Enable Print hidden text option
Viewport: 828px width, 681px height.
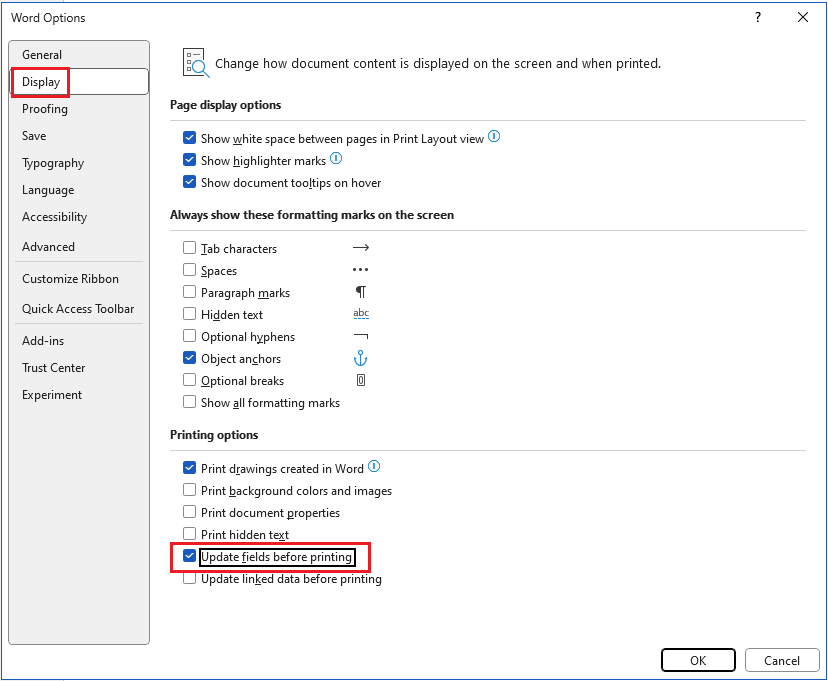tap(190, 534)
